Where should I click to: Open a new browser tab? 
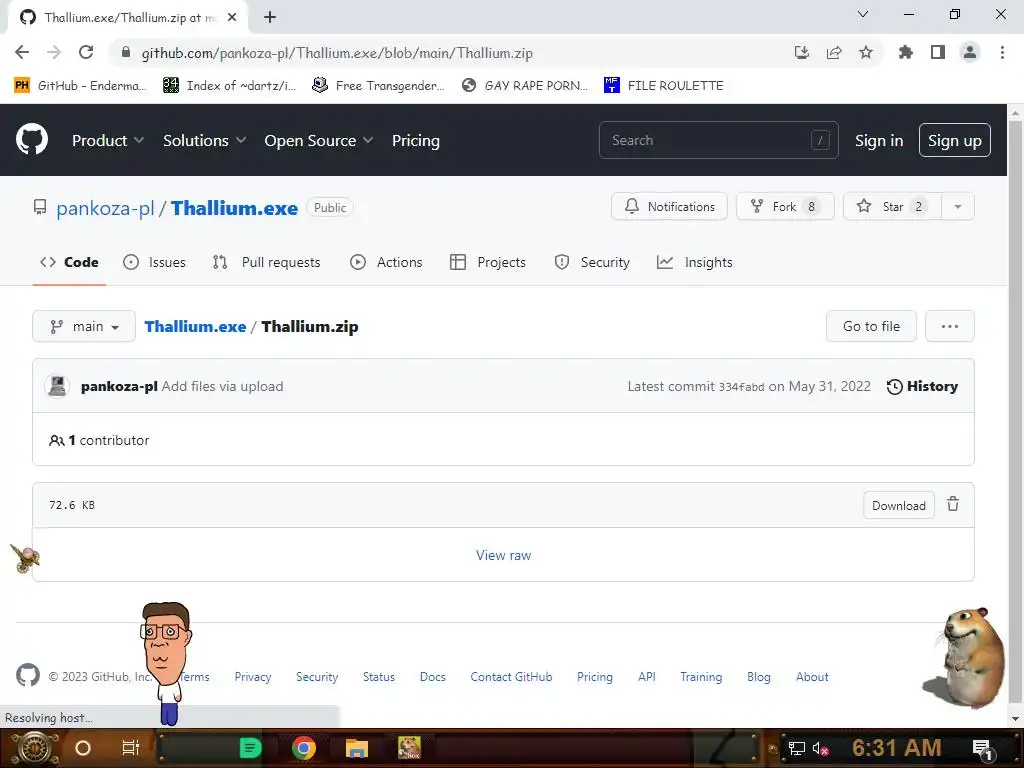pyautogui.click(x=270, y=17)
